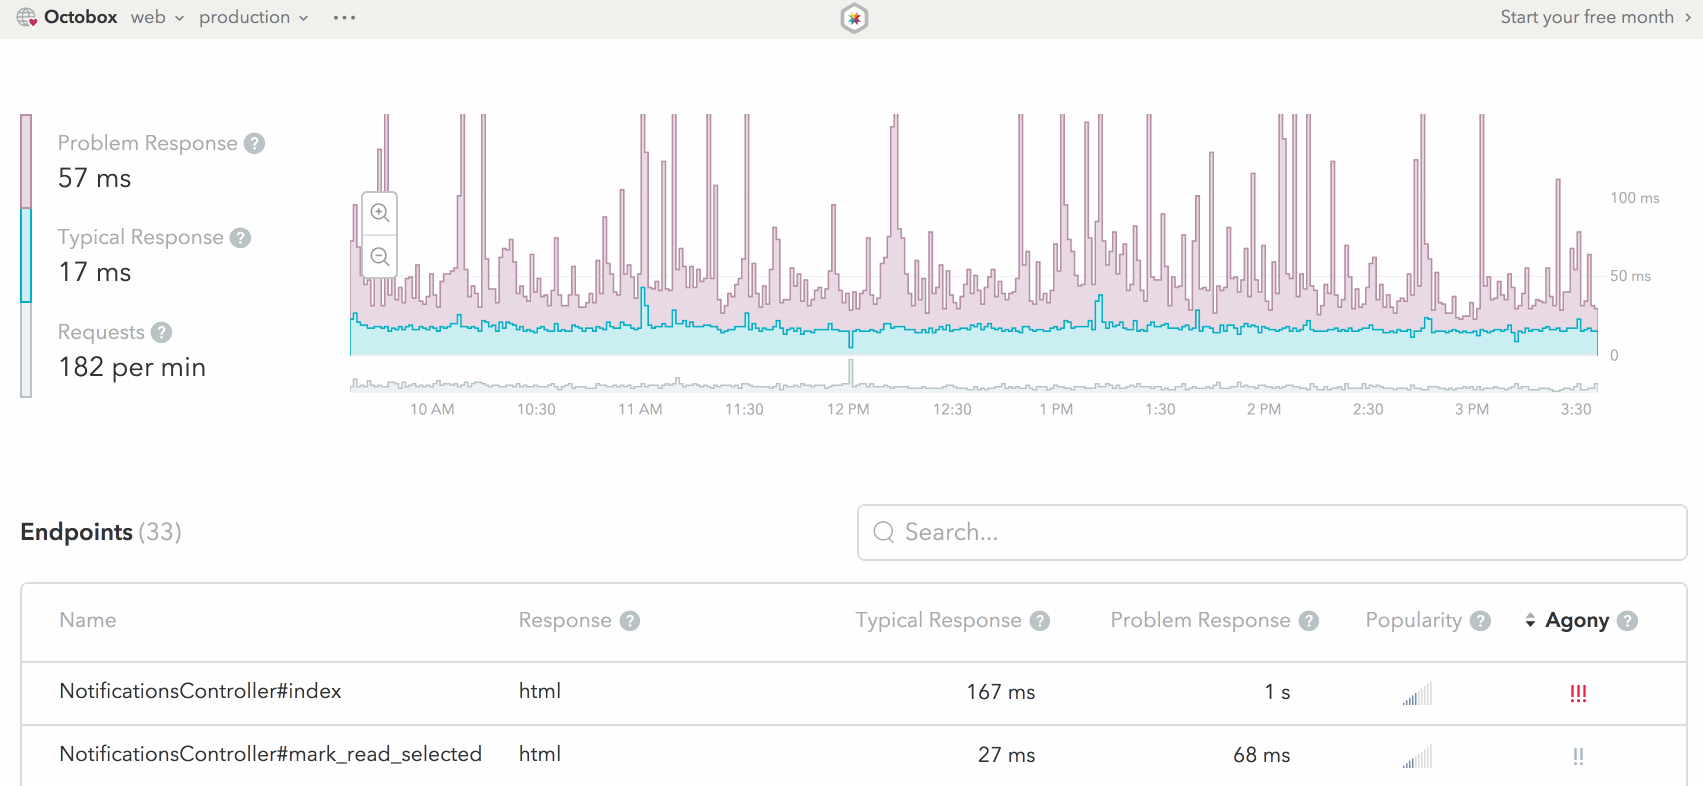Click grey agony marks for mark_read_selected
1703x786 pixels.
pyautogui.click(x=1578, y=756)
